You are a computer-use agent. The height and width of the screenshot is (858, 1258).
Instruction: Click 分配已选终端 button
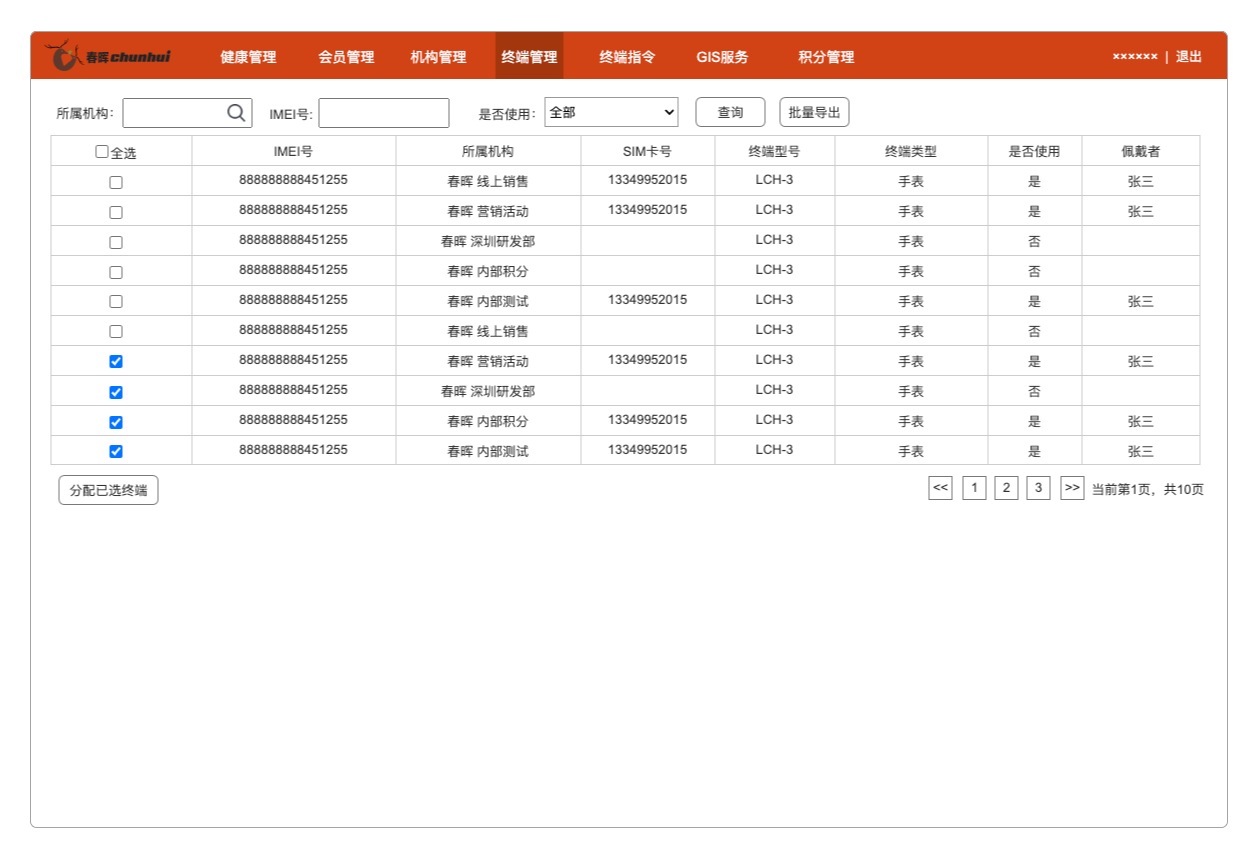tap(108, 490)
